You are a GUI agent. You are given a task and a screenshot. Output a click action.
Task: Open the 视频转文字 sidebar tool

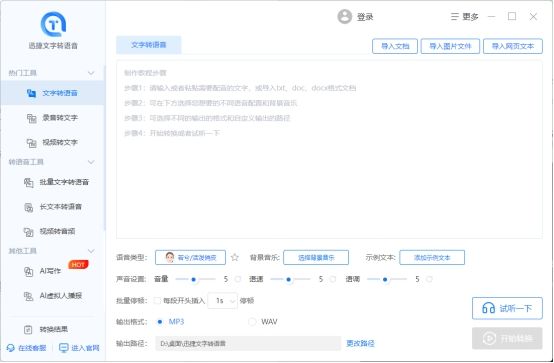[x=52, y=142]
